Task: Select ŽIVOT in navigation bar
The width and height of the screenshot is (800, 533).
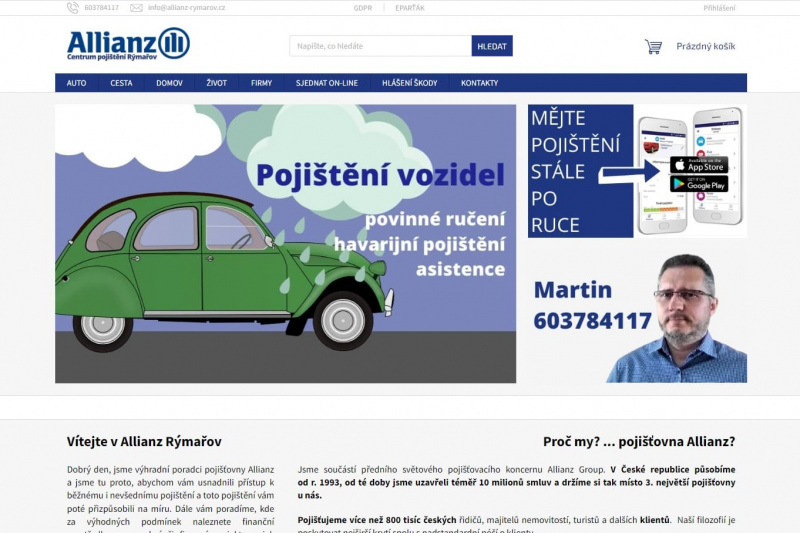Action: (217, 83)
